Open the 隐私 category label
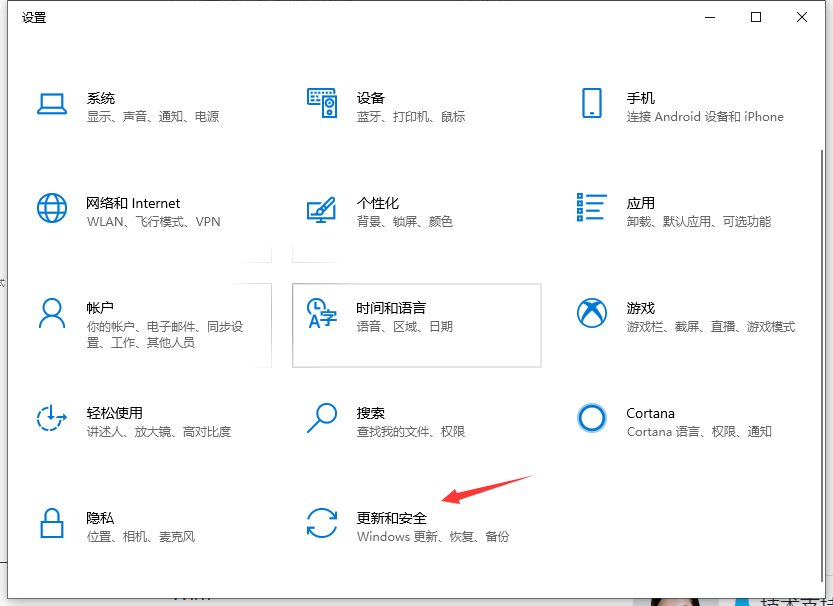This screenshot has width=833, height=606. click(100, 518)
